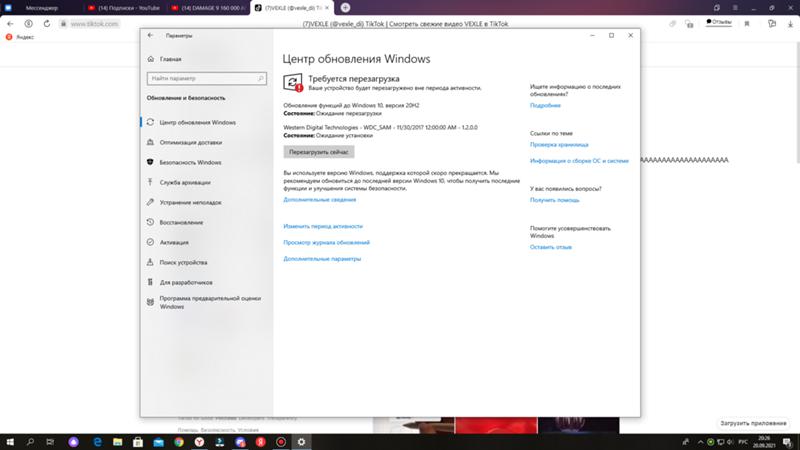800x450 pixels.
Task: Close the VEXLE TikTok browser tab
Action: [327, 8]
